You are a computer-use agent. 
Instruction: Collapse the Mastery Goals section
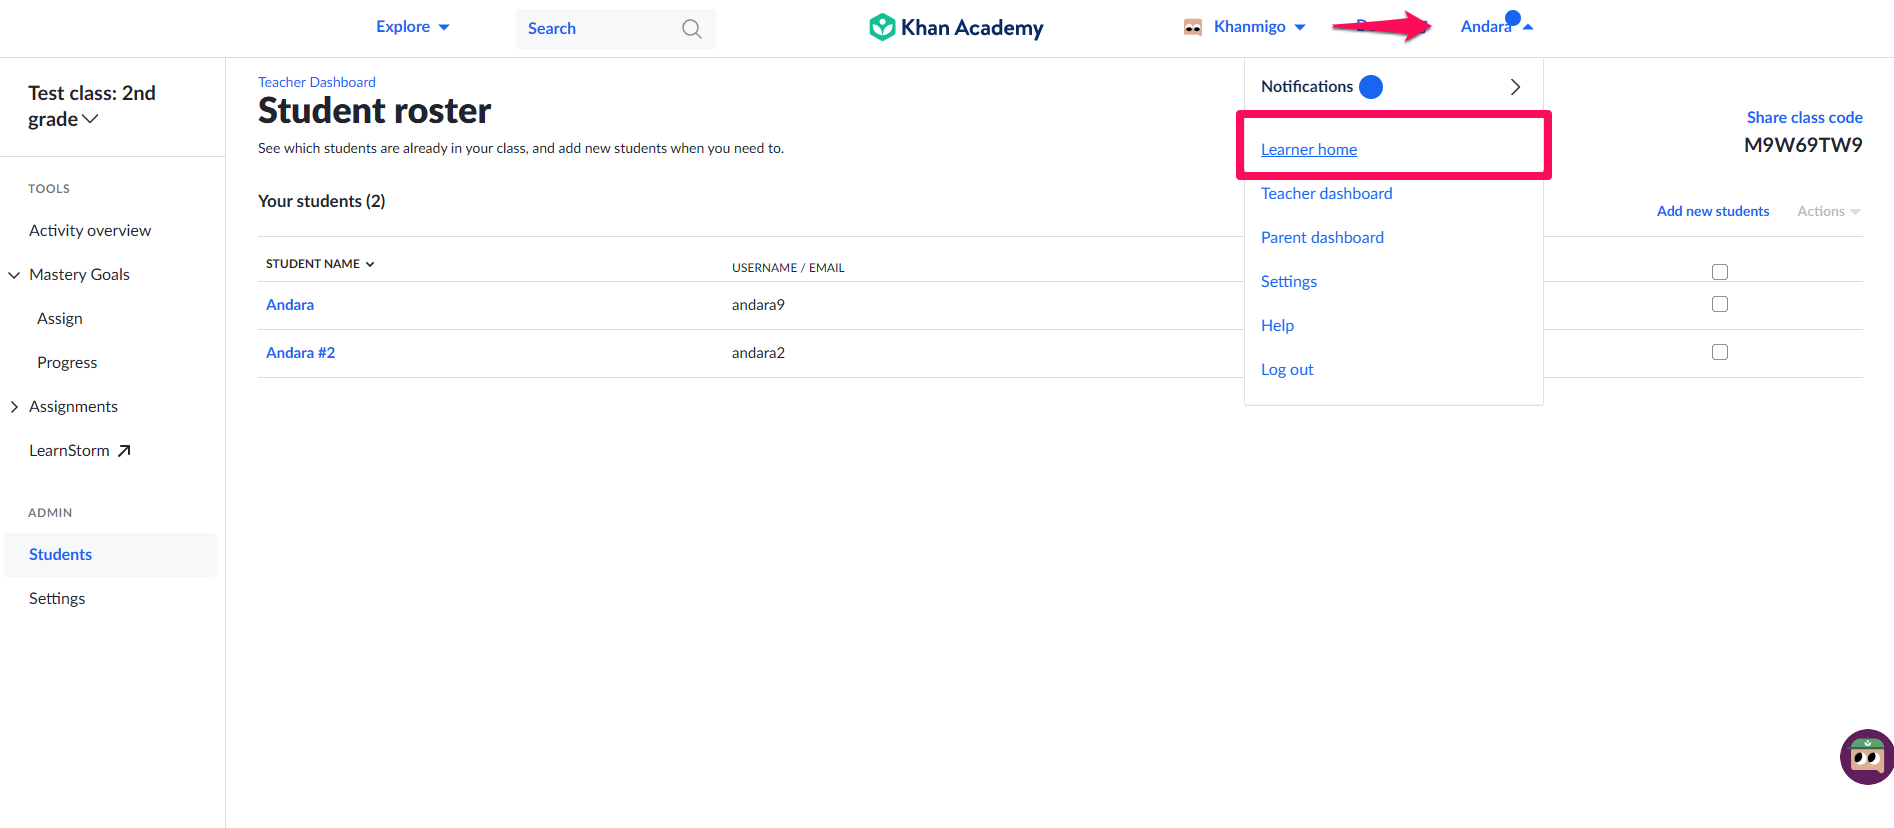(x=14, y=275)
